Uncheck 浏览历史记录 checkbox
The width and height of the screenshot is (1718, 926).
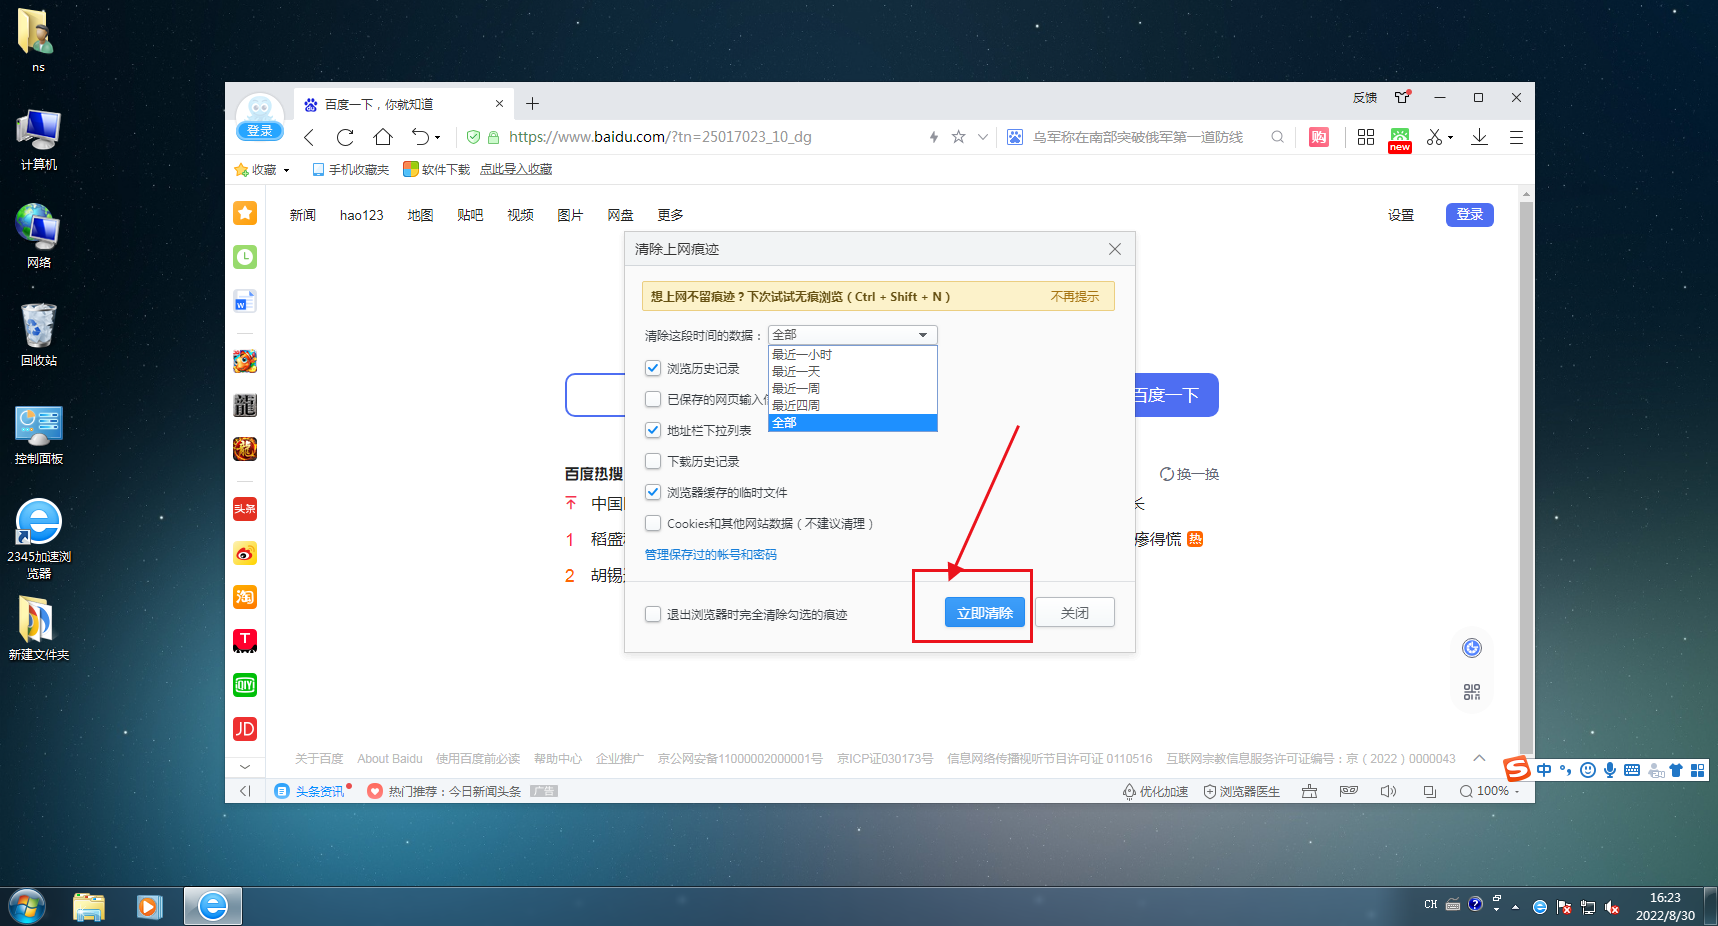pyautogui.click(x=653, y=368)
